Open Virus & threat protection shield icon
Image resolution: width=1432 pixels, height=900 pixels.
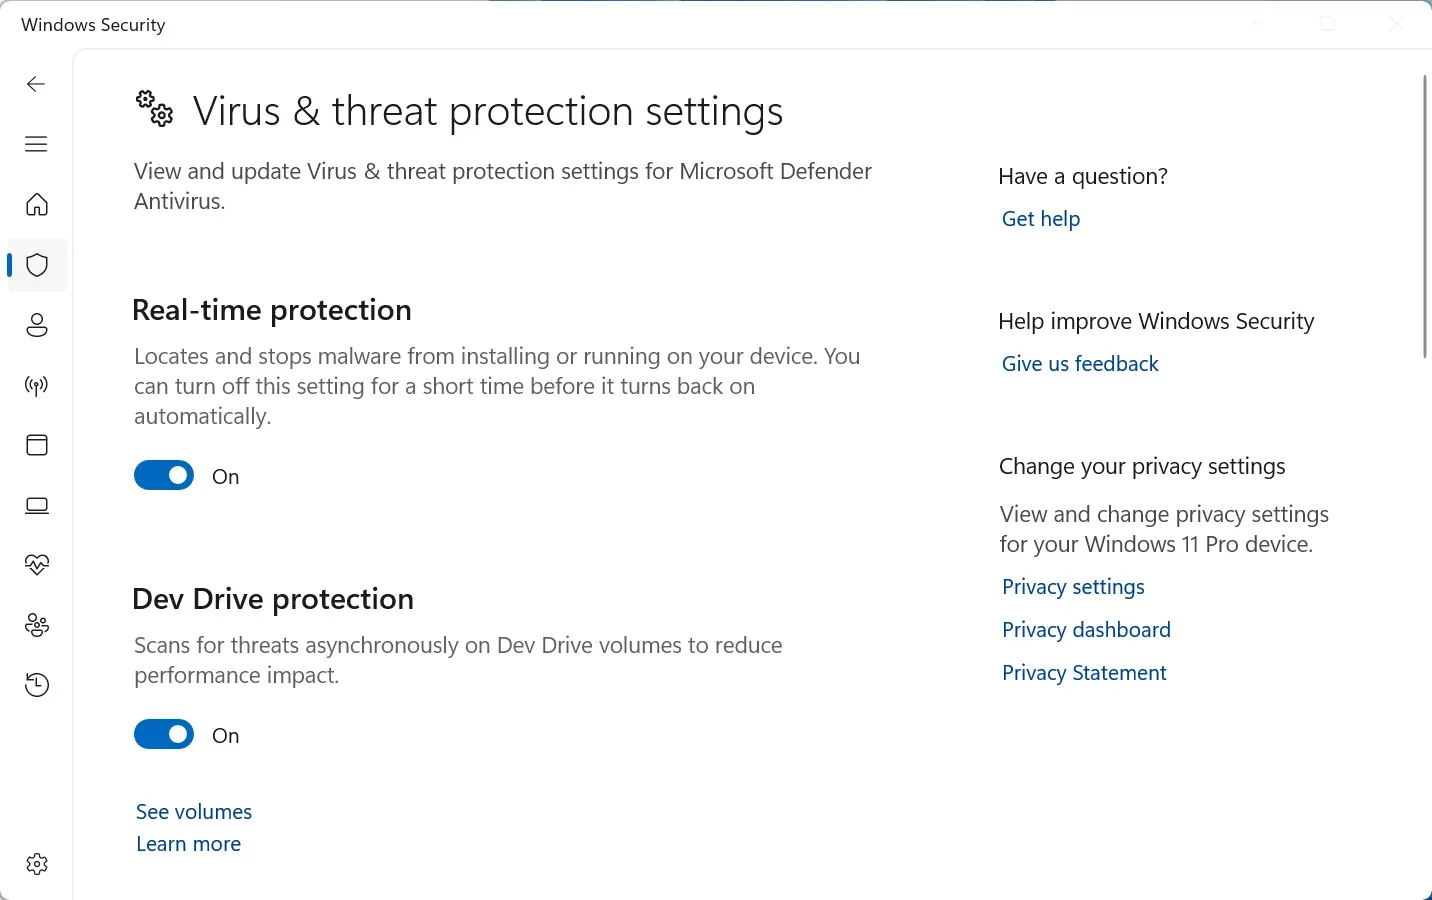coord(37,265)
